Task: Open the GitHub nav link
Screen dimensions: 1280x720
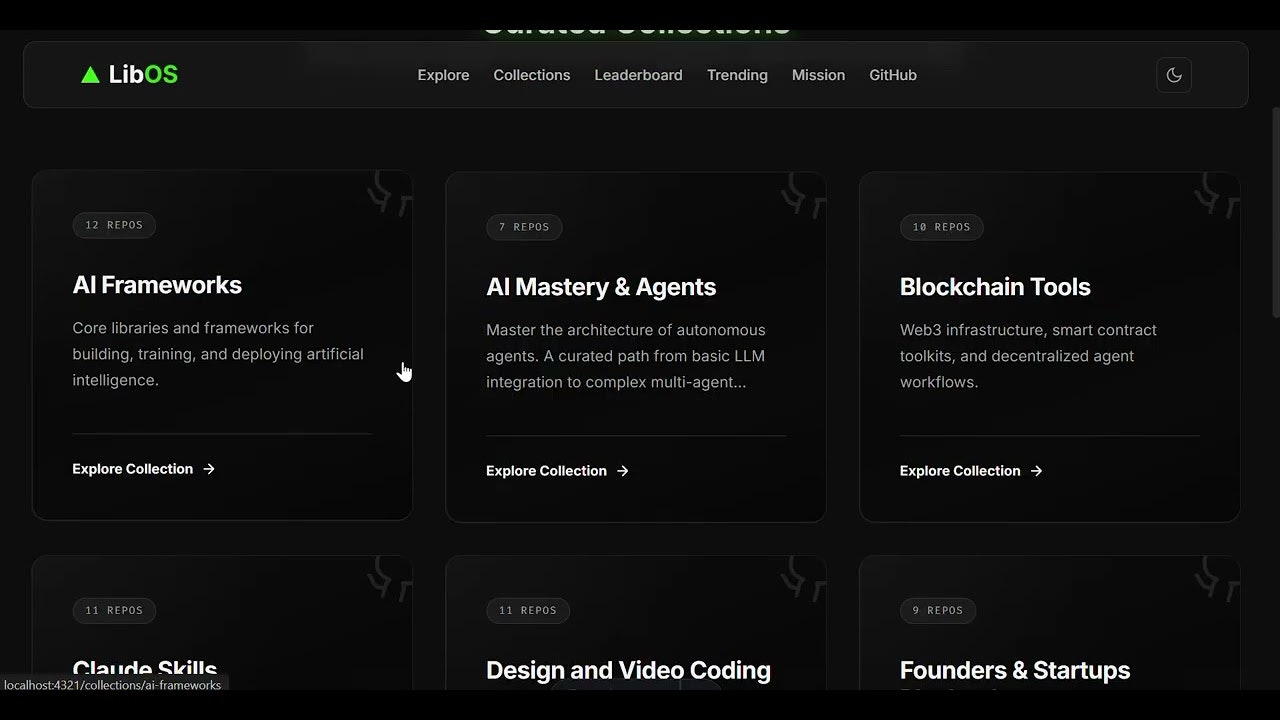Action: [x=893, y=75]
